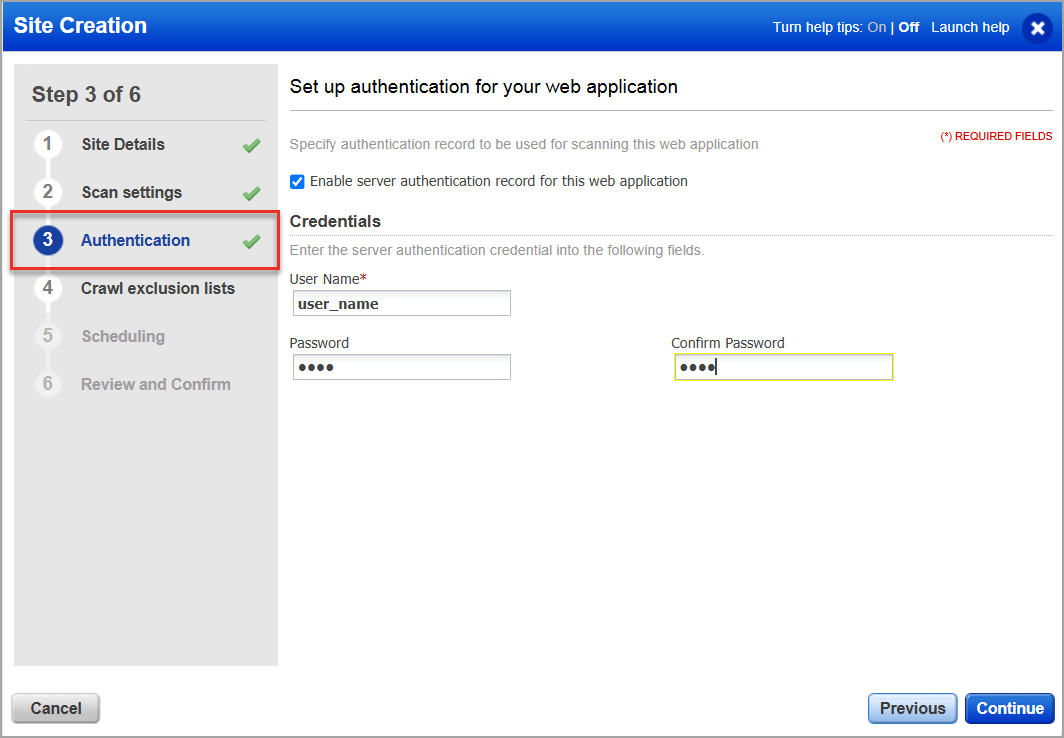
Task: Focus the User Name input field
Action: coord(402,303)
